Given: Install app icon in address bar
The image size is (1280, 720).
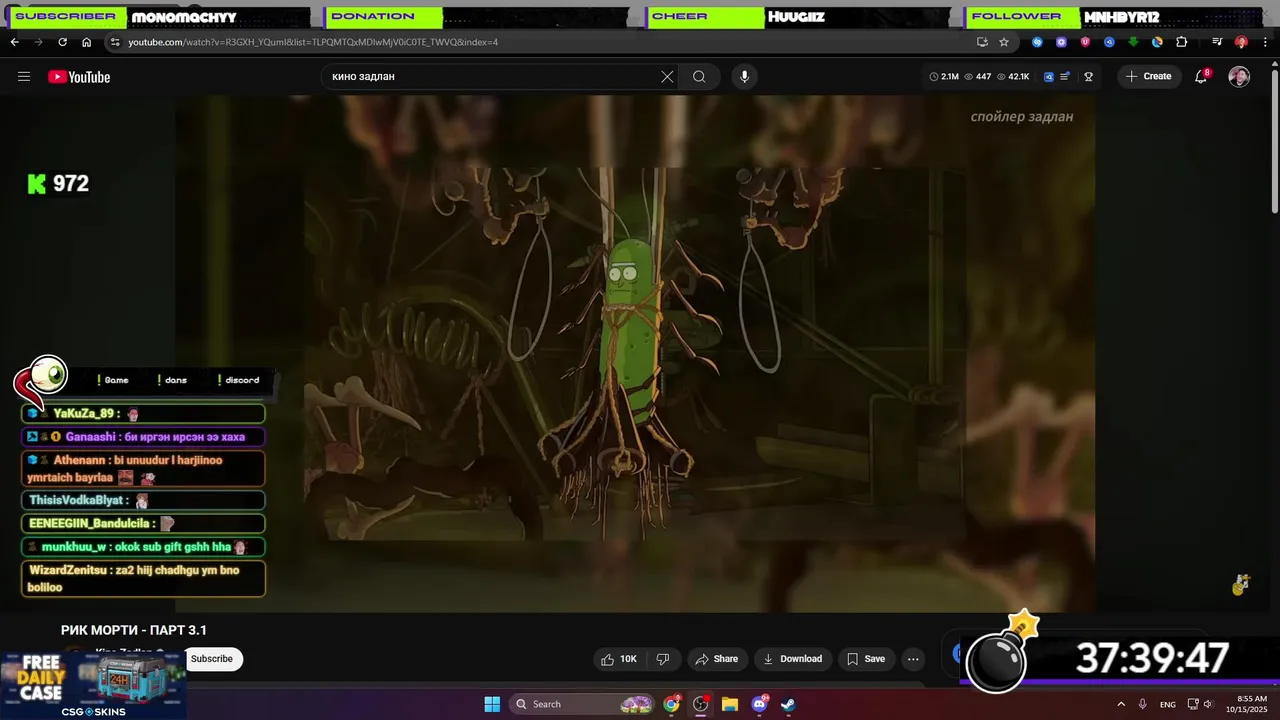Looking at the screenshot, I should click(982, 42).
